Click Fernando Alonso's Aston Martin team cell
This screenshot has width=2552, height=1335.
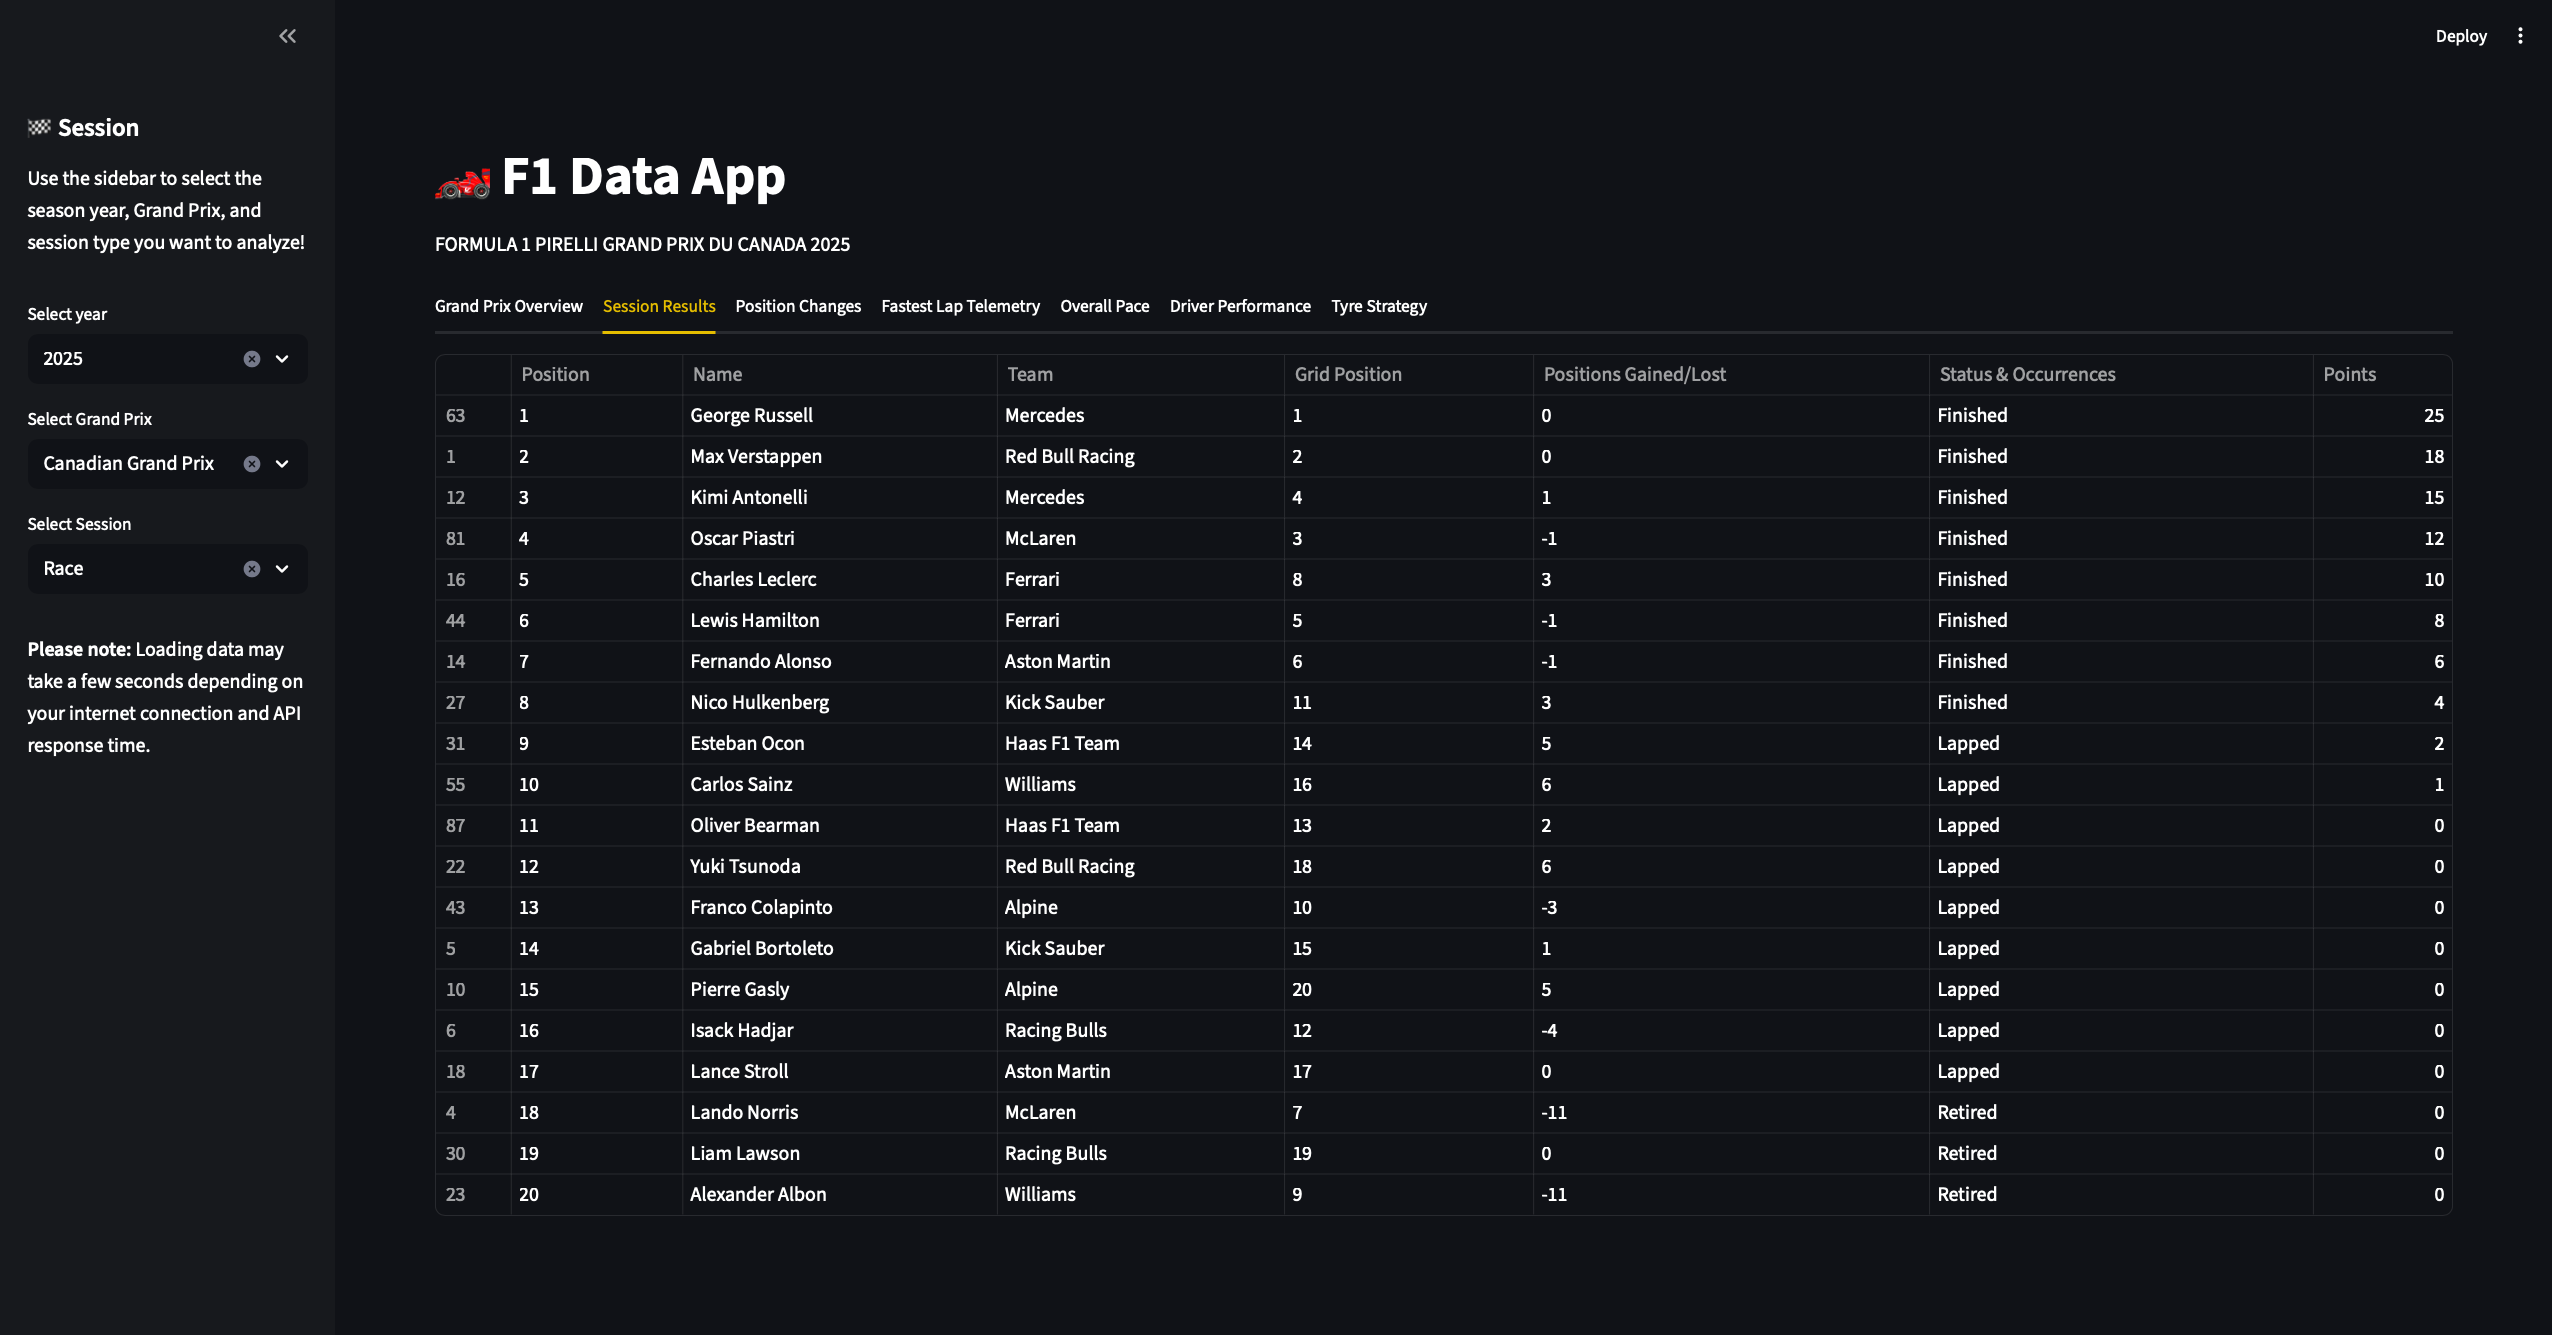click(x=1141, y=661)
